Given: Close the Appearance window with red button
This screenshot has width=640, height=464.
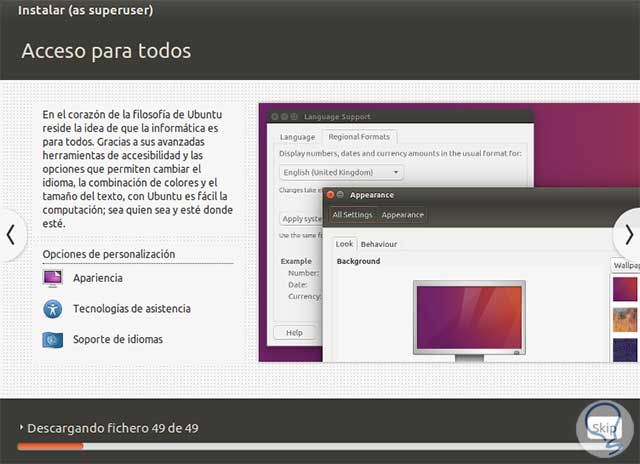Looking at the screenshot, I should click(x=330, y=195).
